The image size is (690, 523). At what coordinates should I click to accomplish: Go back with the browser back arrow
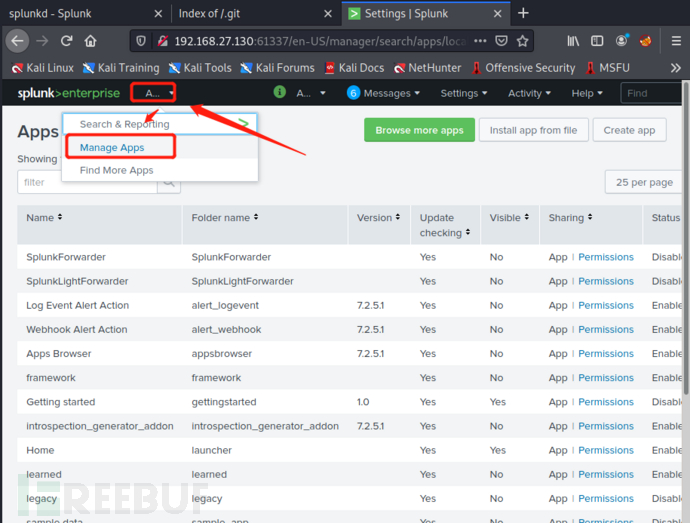click(18, 41)
